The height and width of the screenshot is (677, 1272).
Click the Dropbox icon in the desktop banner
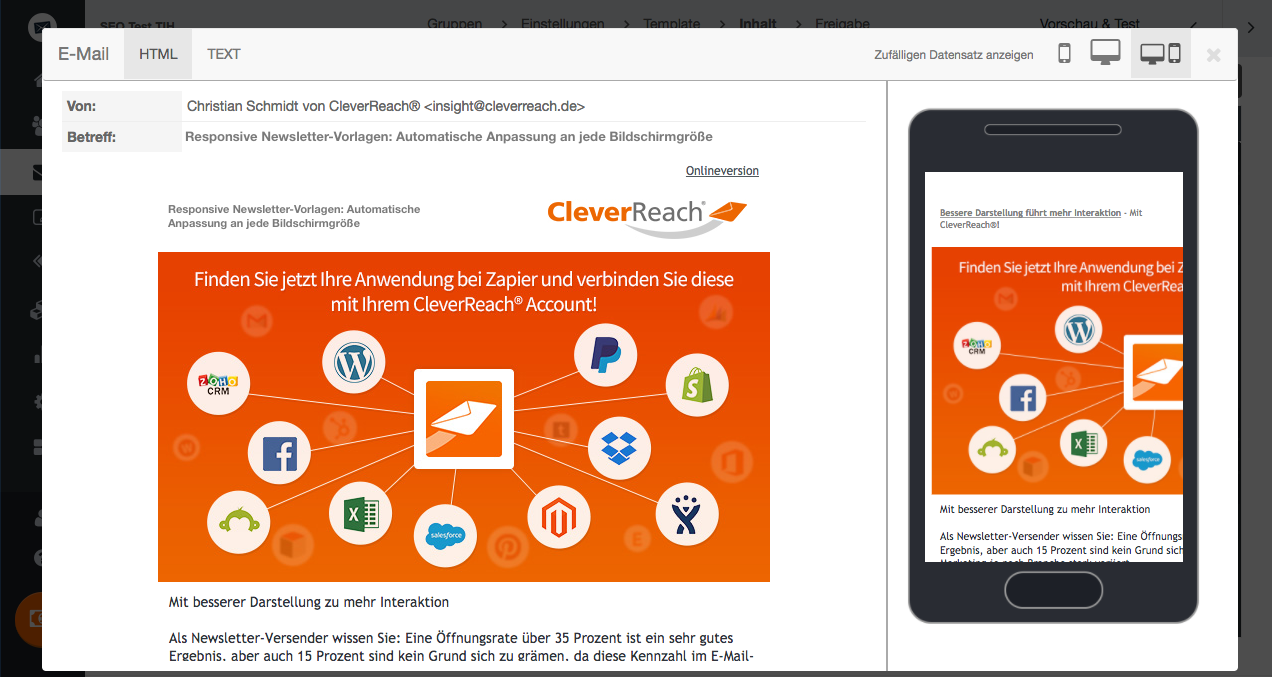coord(619,448)
